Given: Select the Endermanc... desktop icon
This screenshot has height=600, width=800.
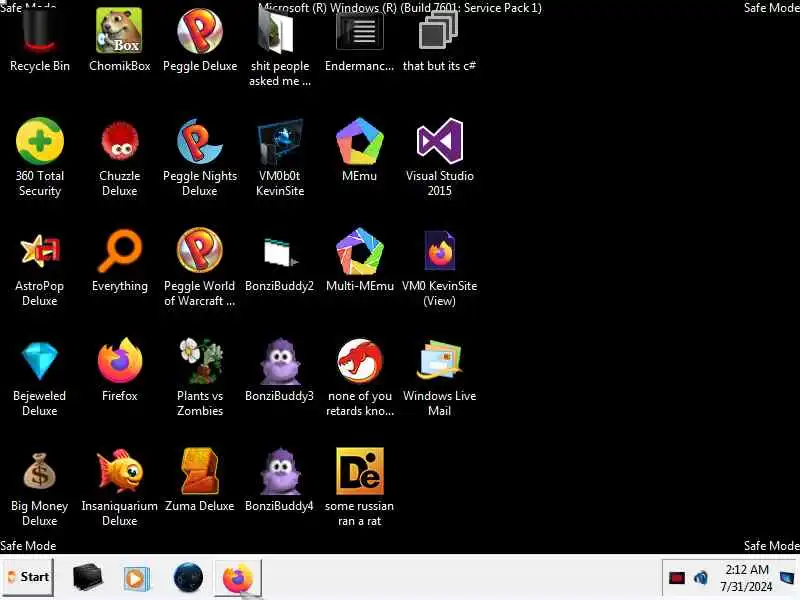Looking at the screenshot, I should [x=360, y=31].
